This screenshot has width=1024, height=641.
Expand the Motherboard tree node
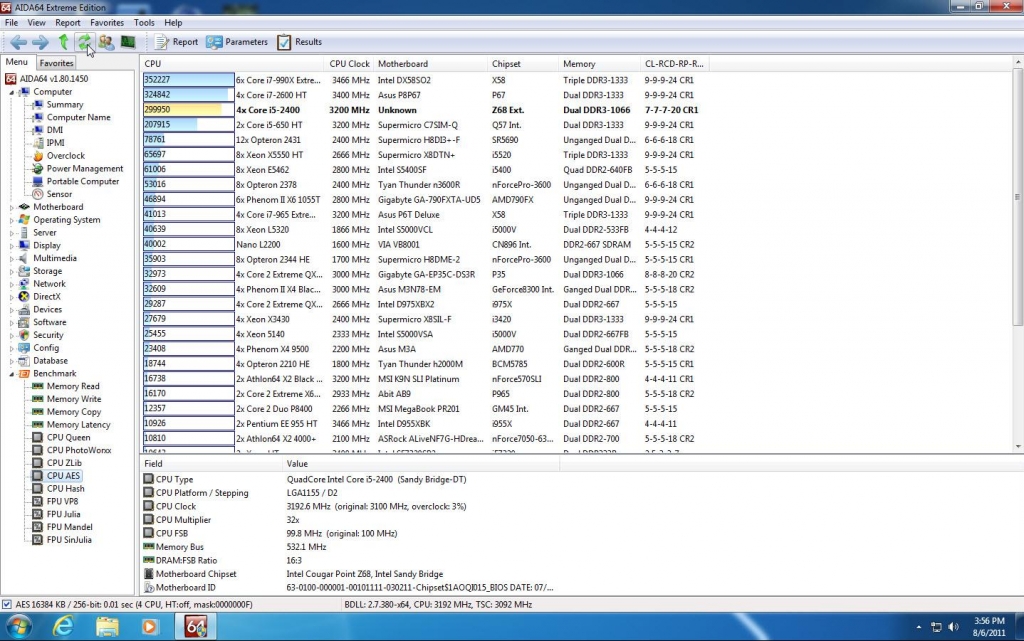12,207
